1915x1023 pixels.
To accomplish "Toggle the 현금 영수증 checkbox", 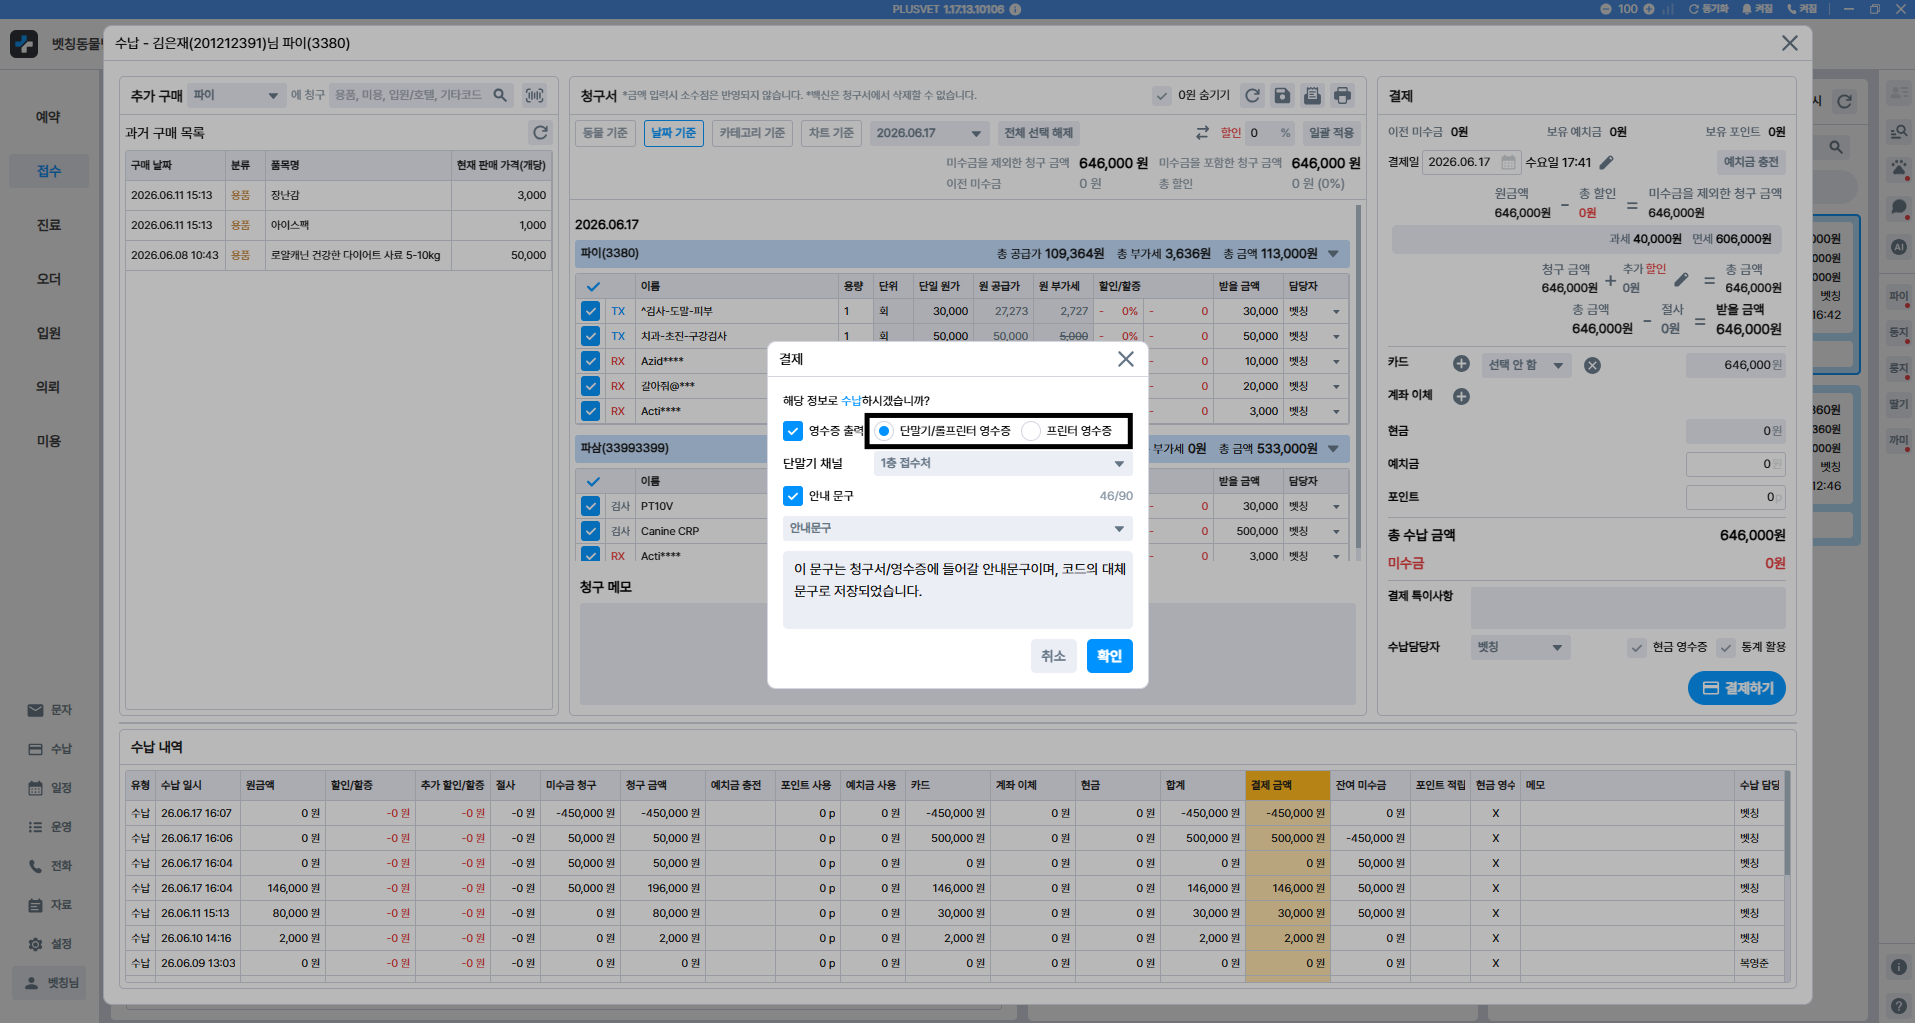I will click(1636, 647).
